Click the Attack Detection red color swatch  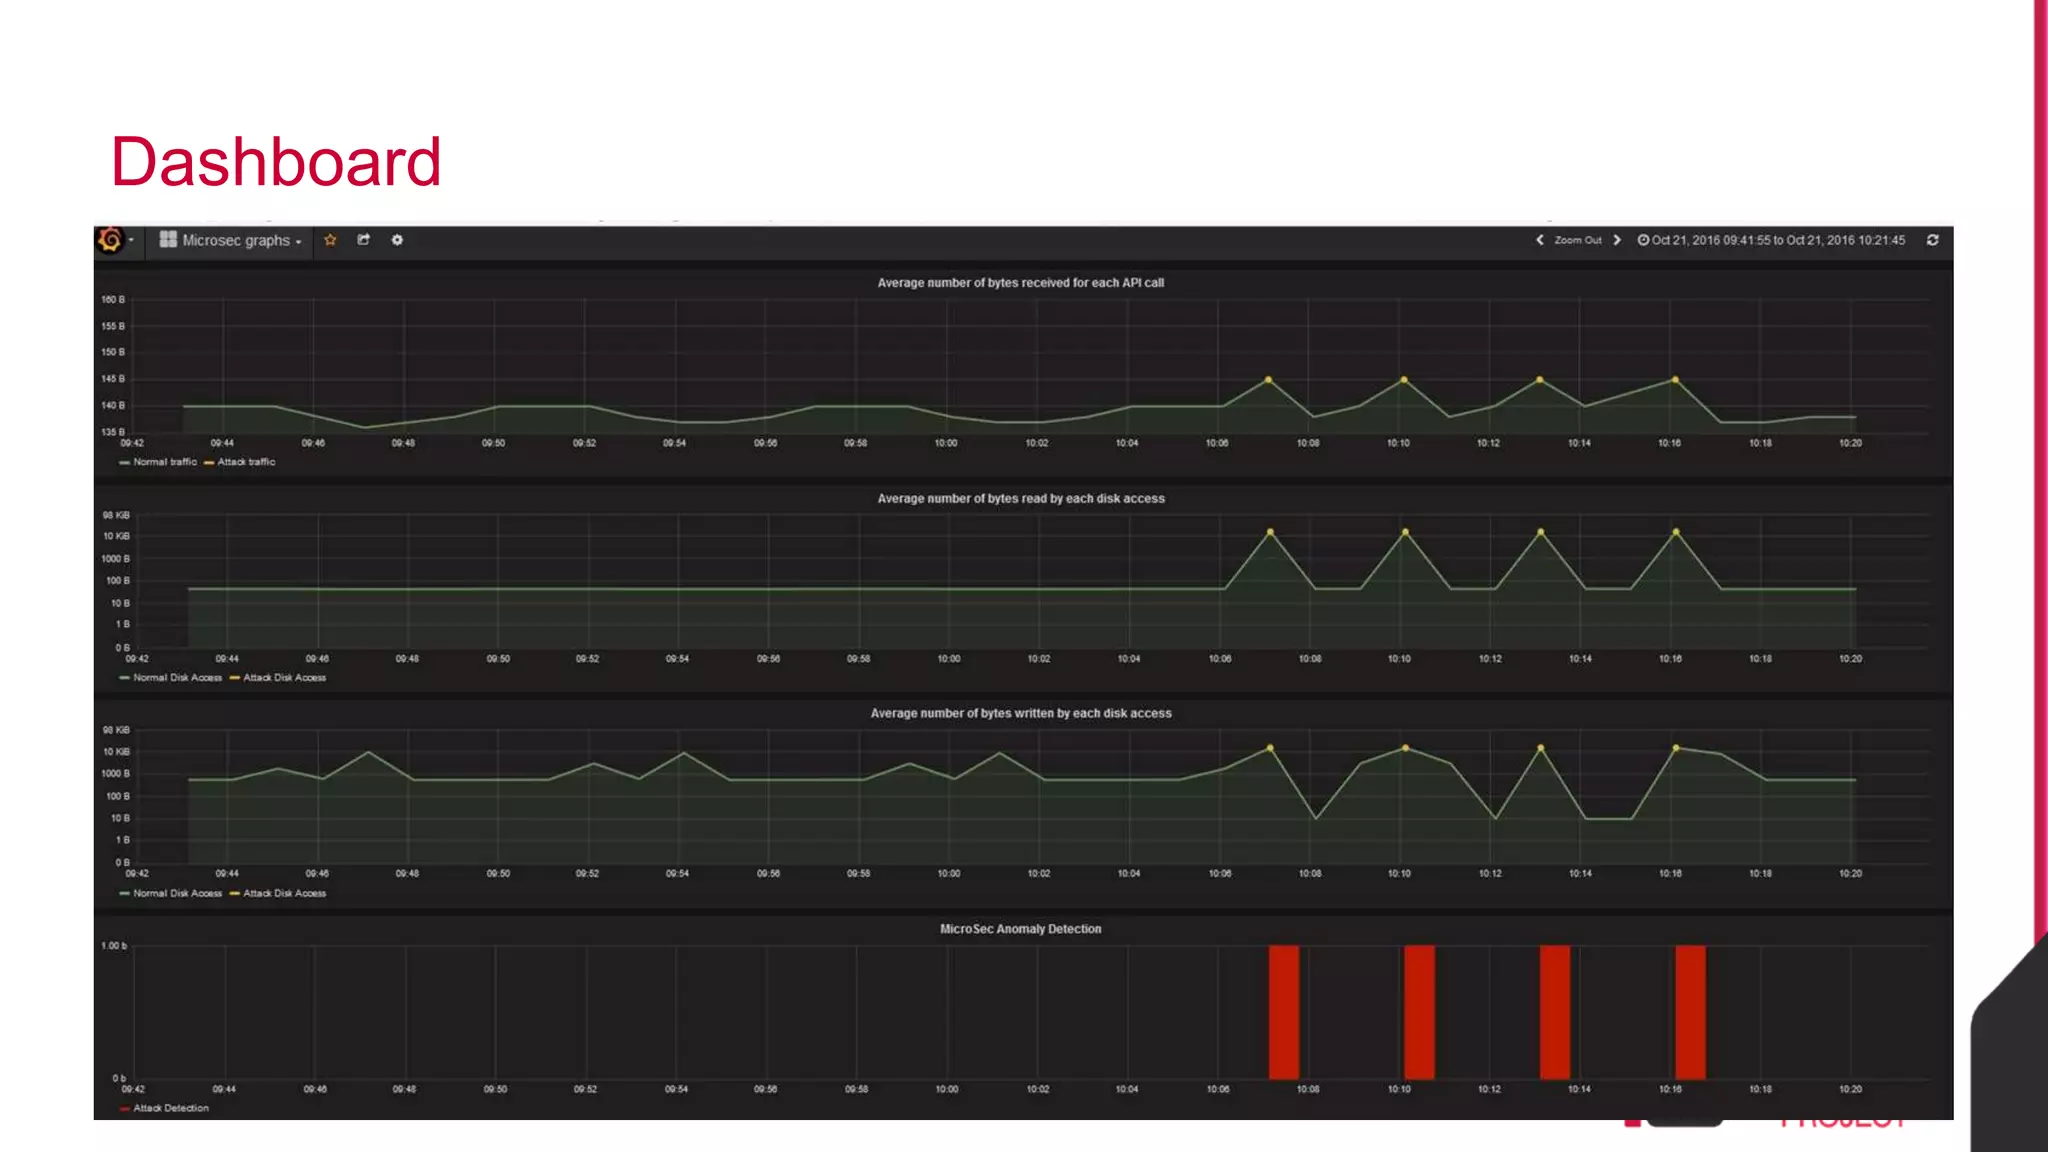tap(124, 1108)
